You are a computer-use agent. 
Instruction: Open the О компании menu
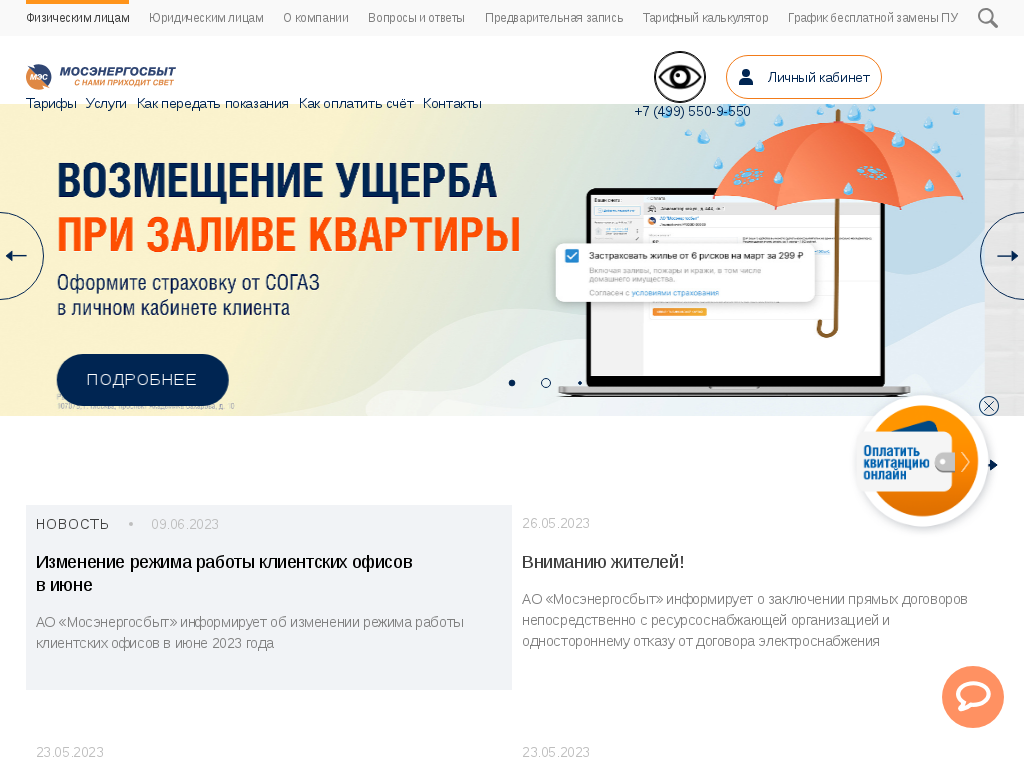316,18
